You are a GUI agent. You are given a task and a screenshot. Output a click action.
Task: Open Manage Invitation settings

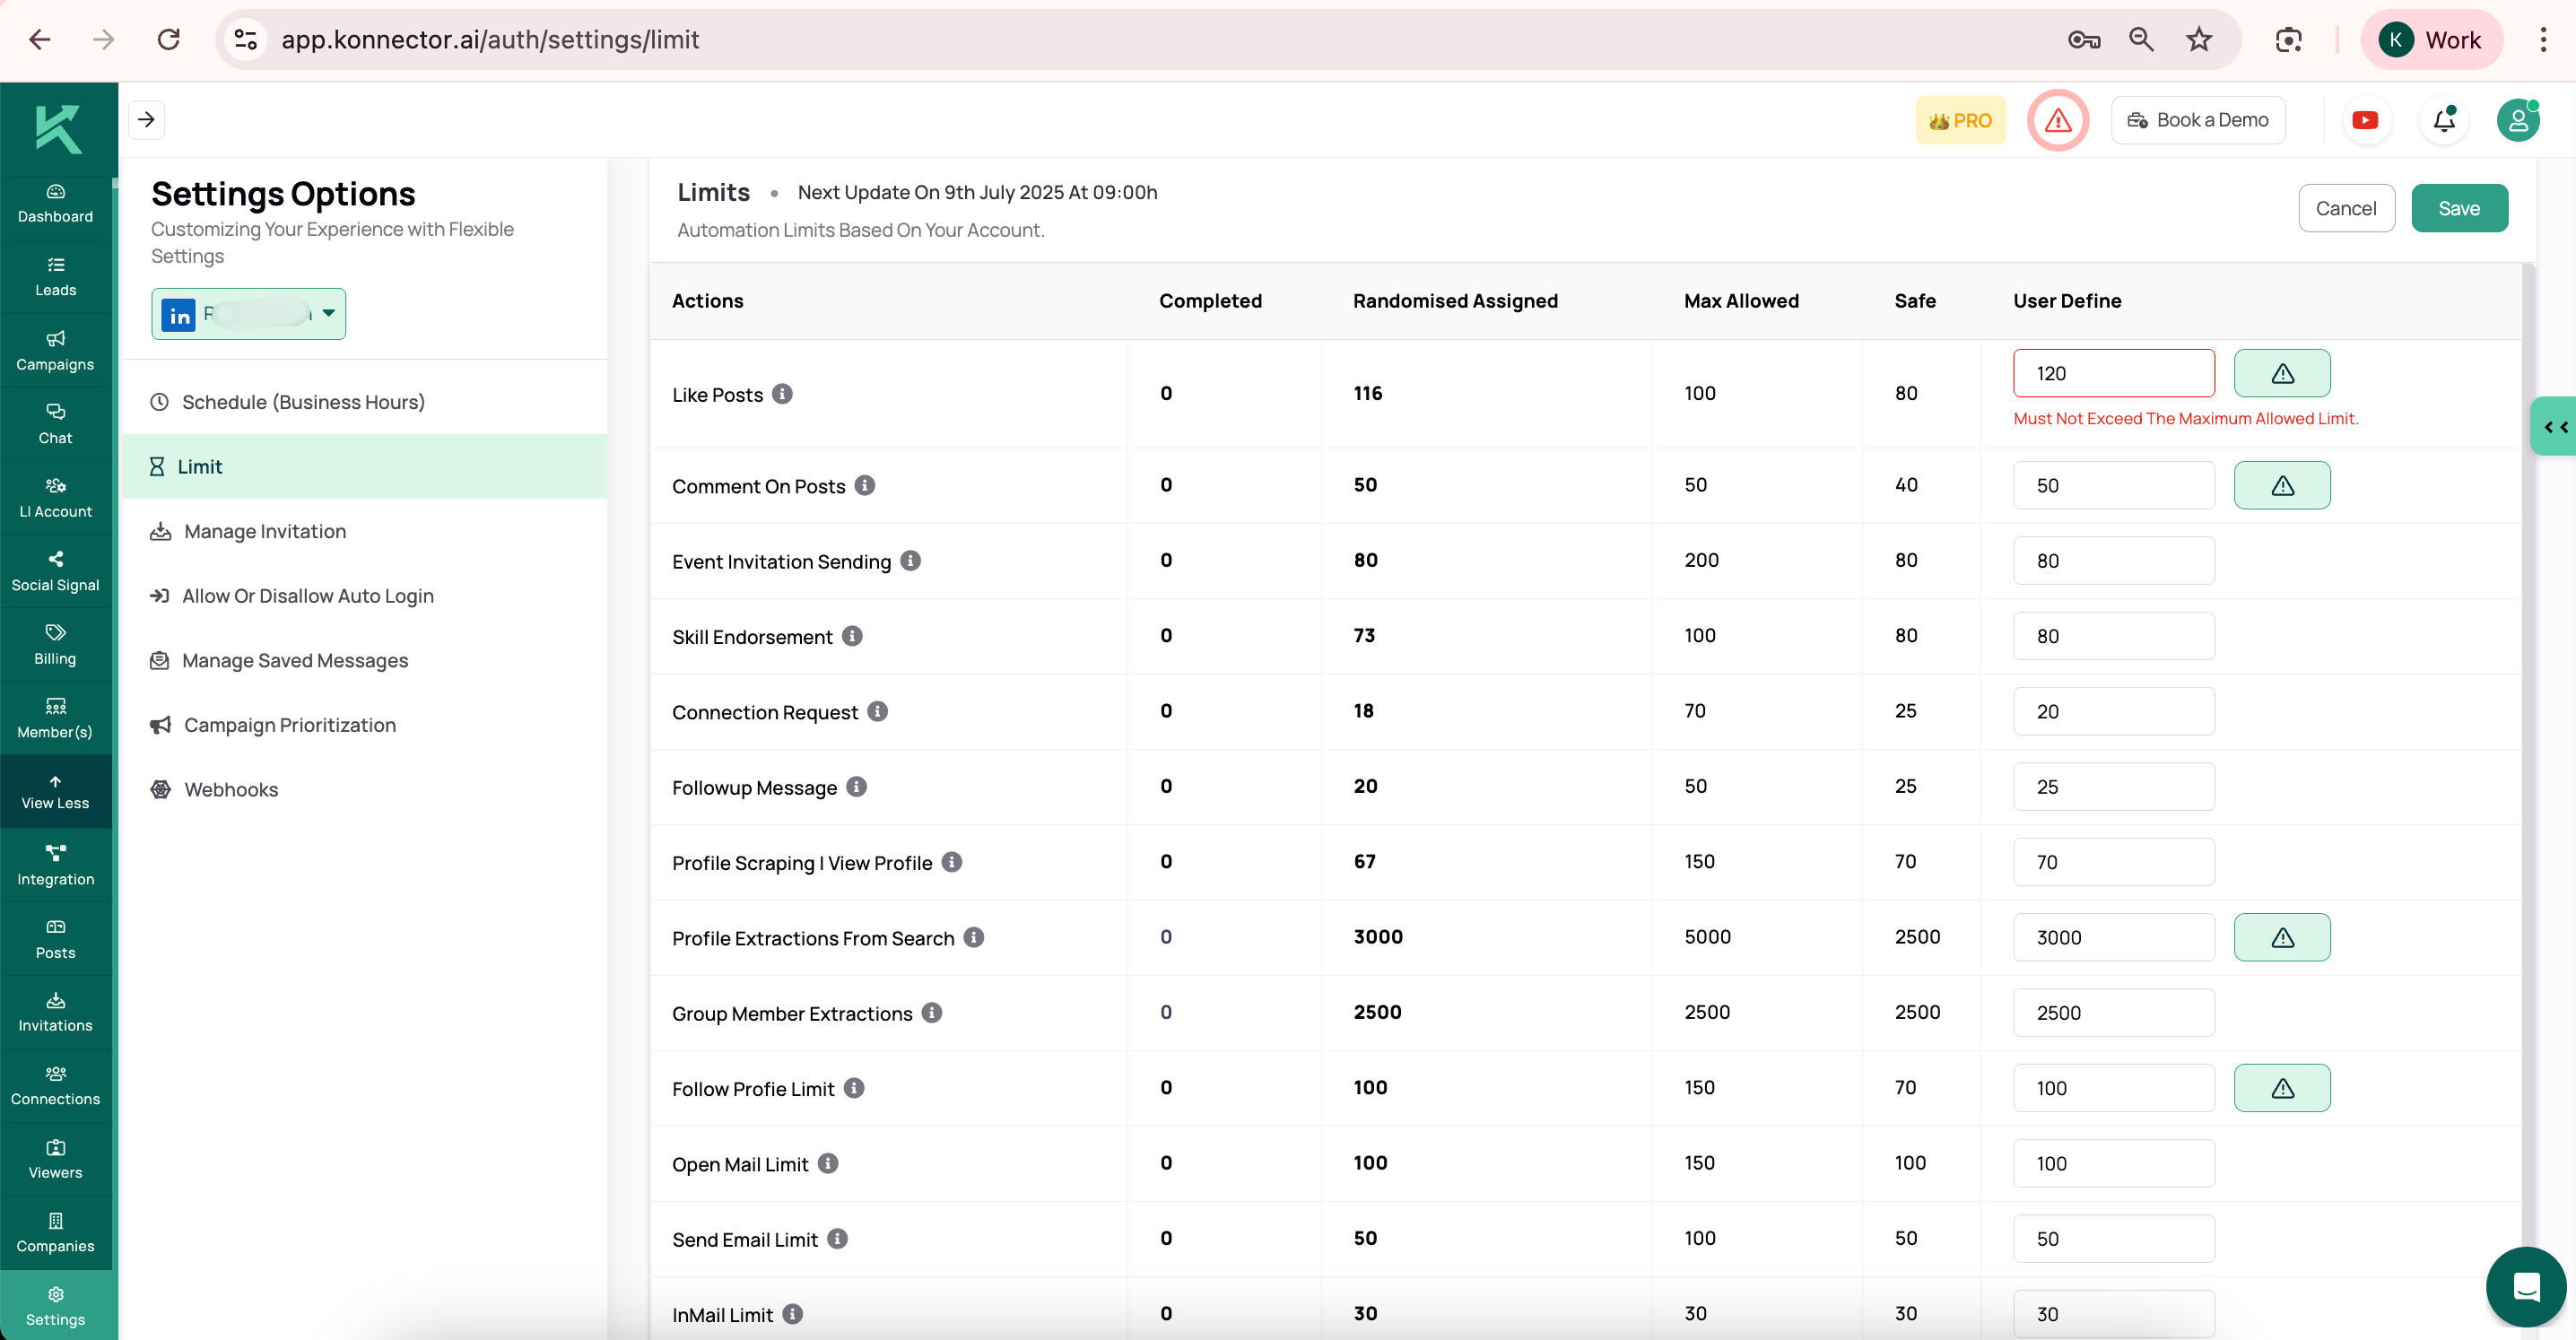pyautogui.click(x=265, y=531)
